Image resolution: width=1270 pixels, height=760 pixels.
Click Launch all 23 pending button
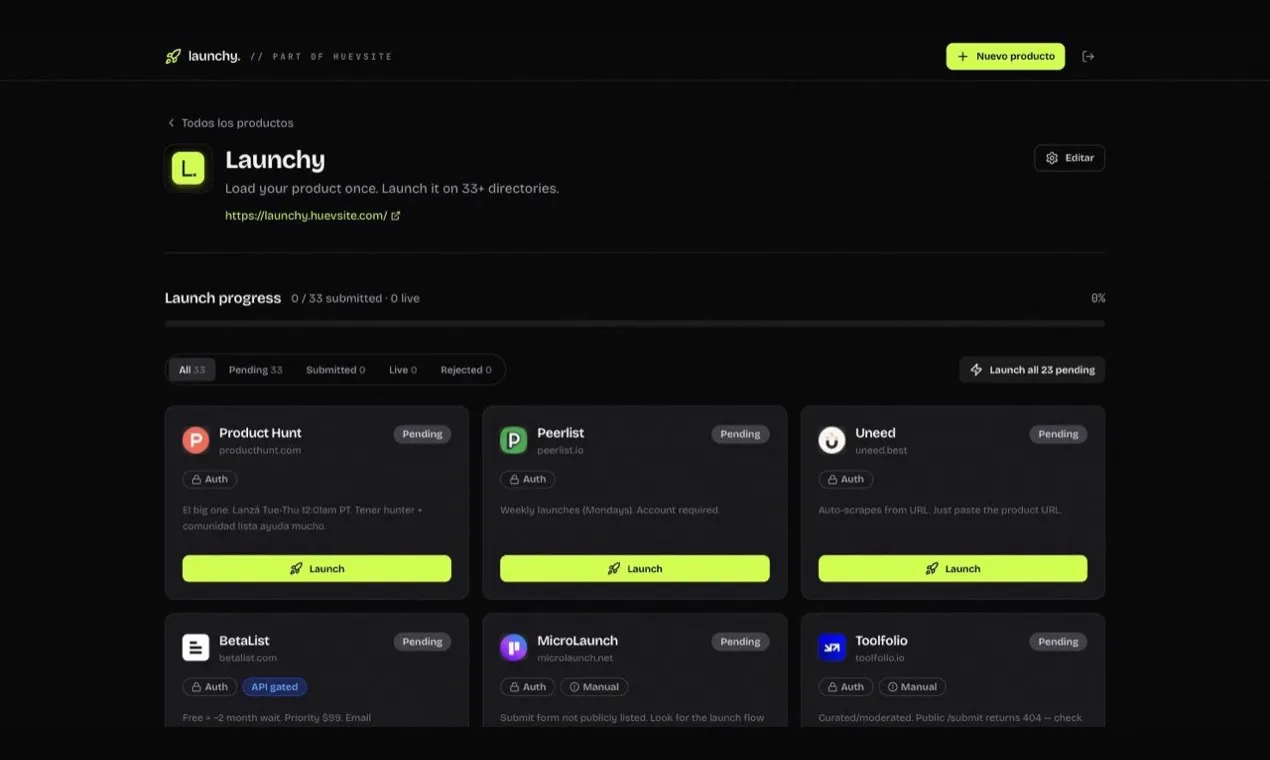point(1032,370)
